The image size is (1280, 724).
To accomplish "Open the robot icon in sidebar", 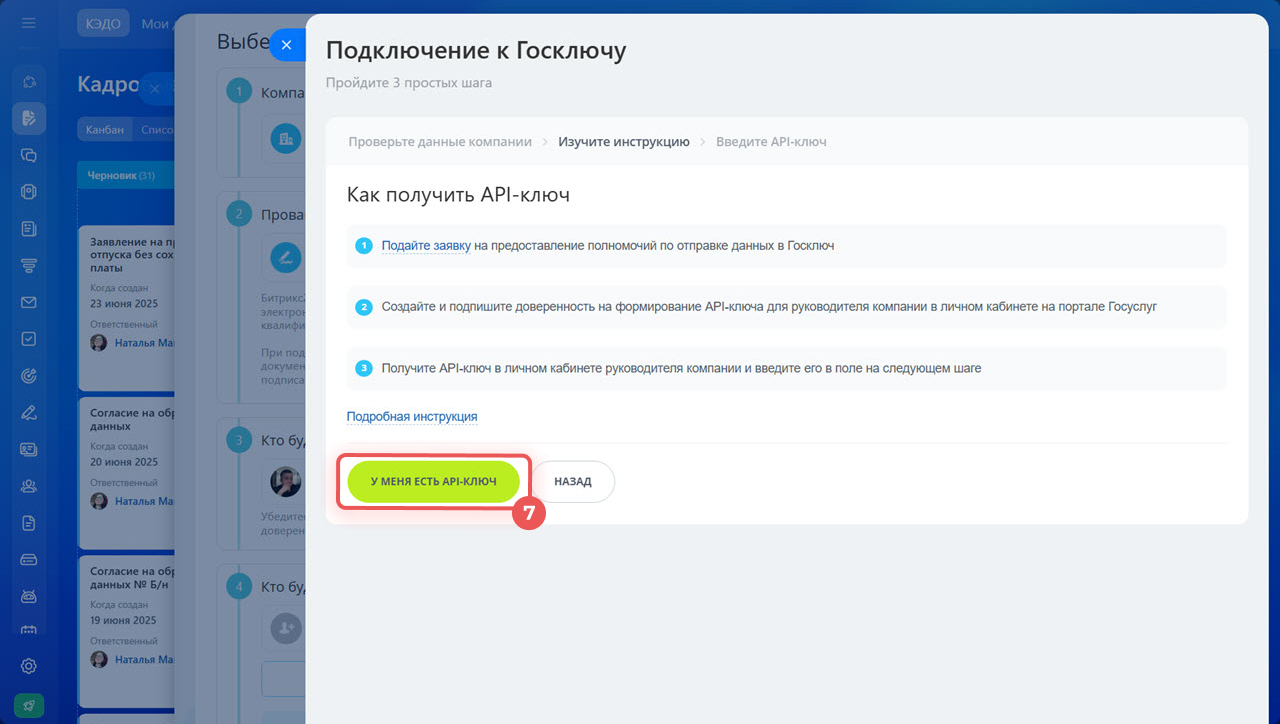I will coord(29,596).
